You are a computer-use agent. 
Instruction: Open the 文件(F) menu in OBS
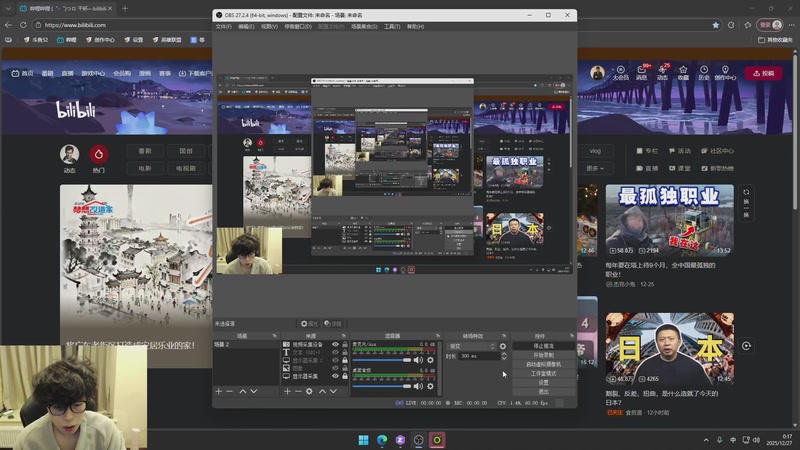[223, 27]
